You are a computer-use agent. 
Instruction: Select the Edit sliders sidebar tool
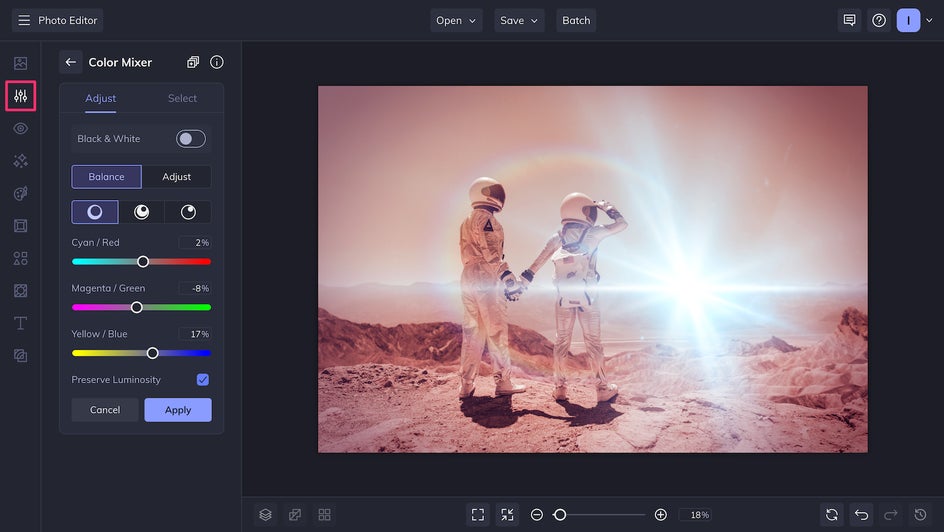pos(20,96)
